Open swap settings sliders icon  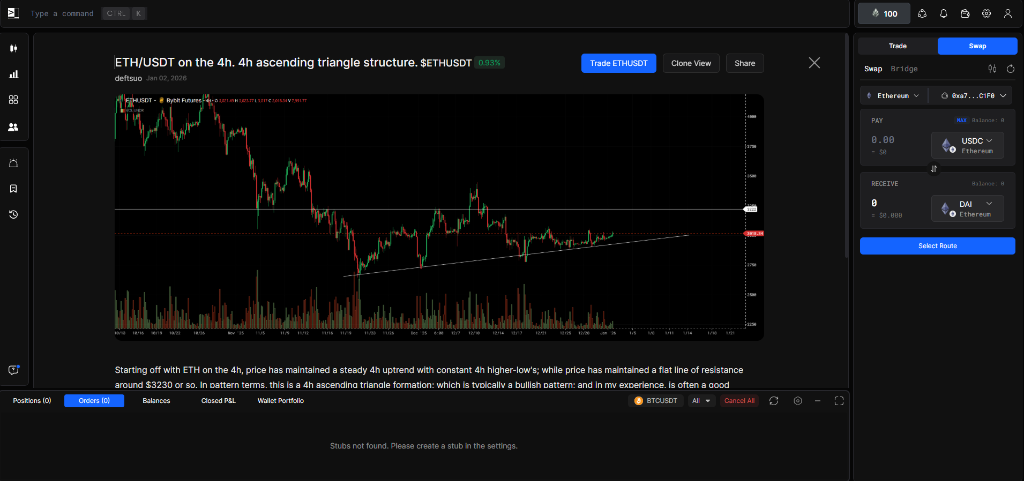coord(993,69)
